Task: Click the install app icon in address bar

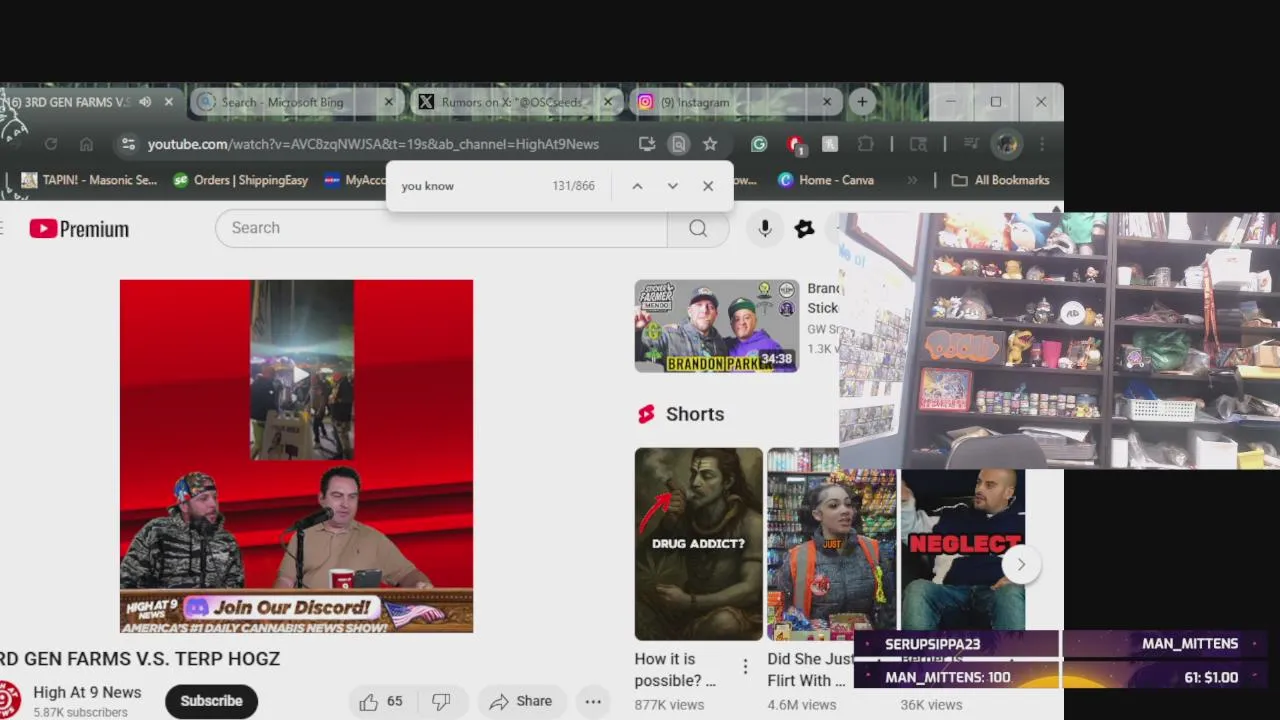Action: pos(647,144)
